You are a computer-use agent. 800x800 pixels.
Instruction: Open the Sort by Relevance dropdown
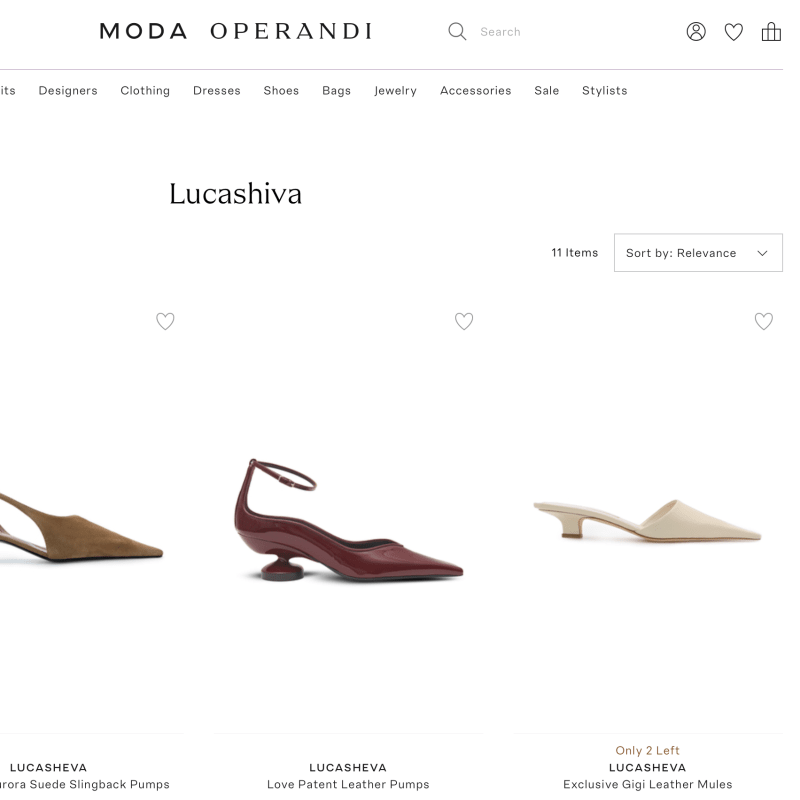[x=698, y=253]
